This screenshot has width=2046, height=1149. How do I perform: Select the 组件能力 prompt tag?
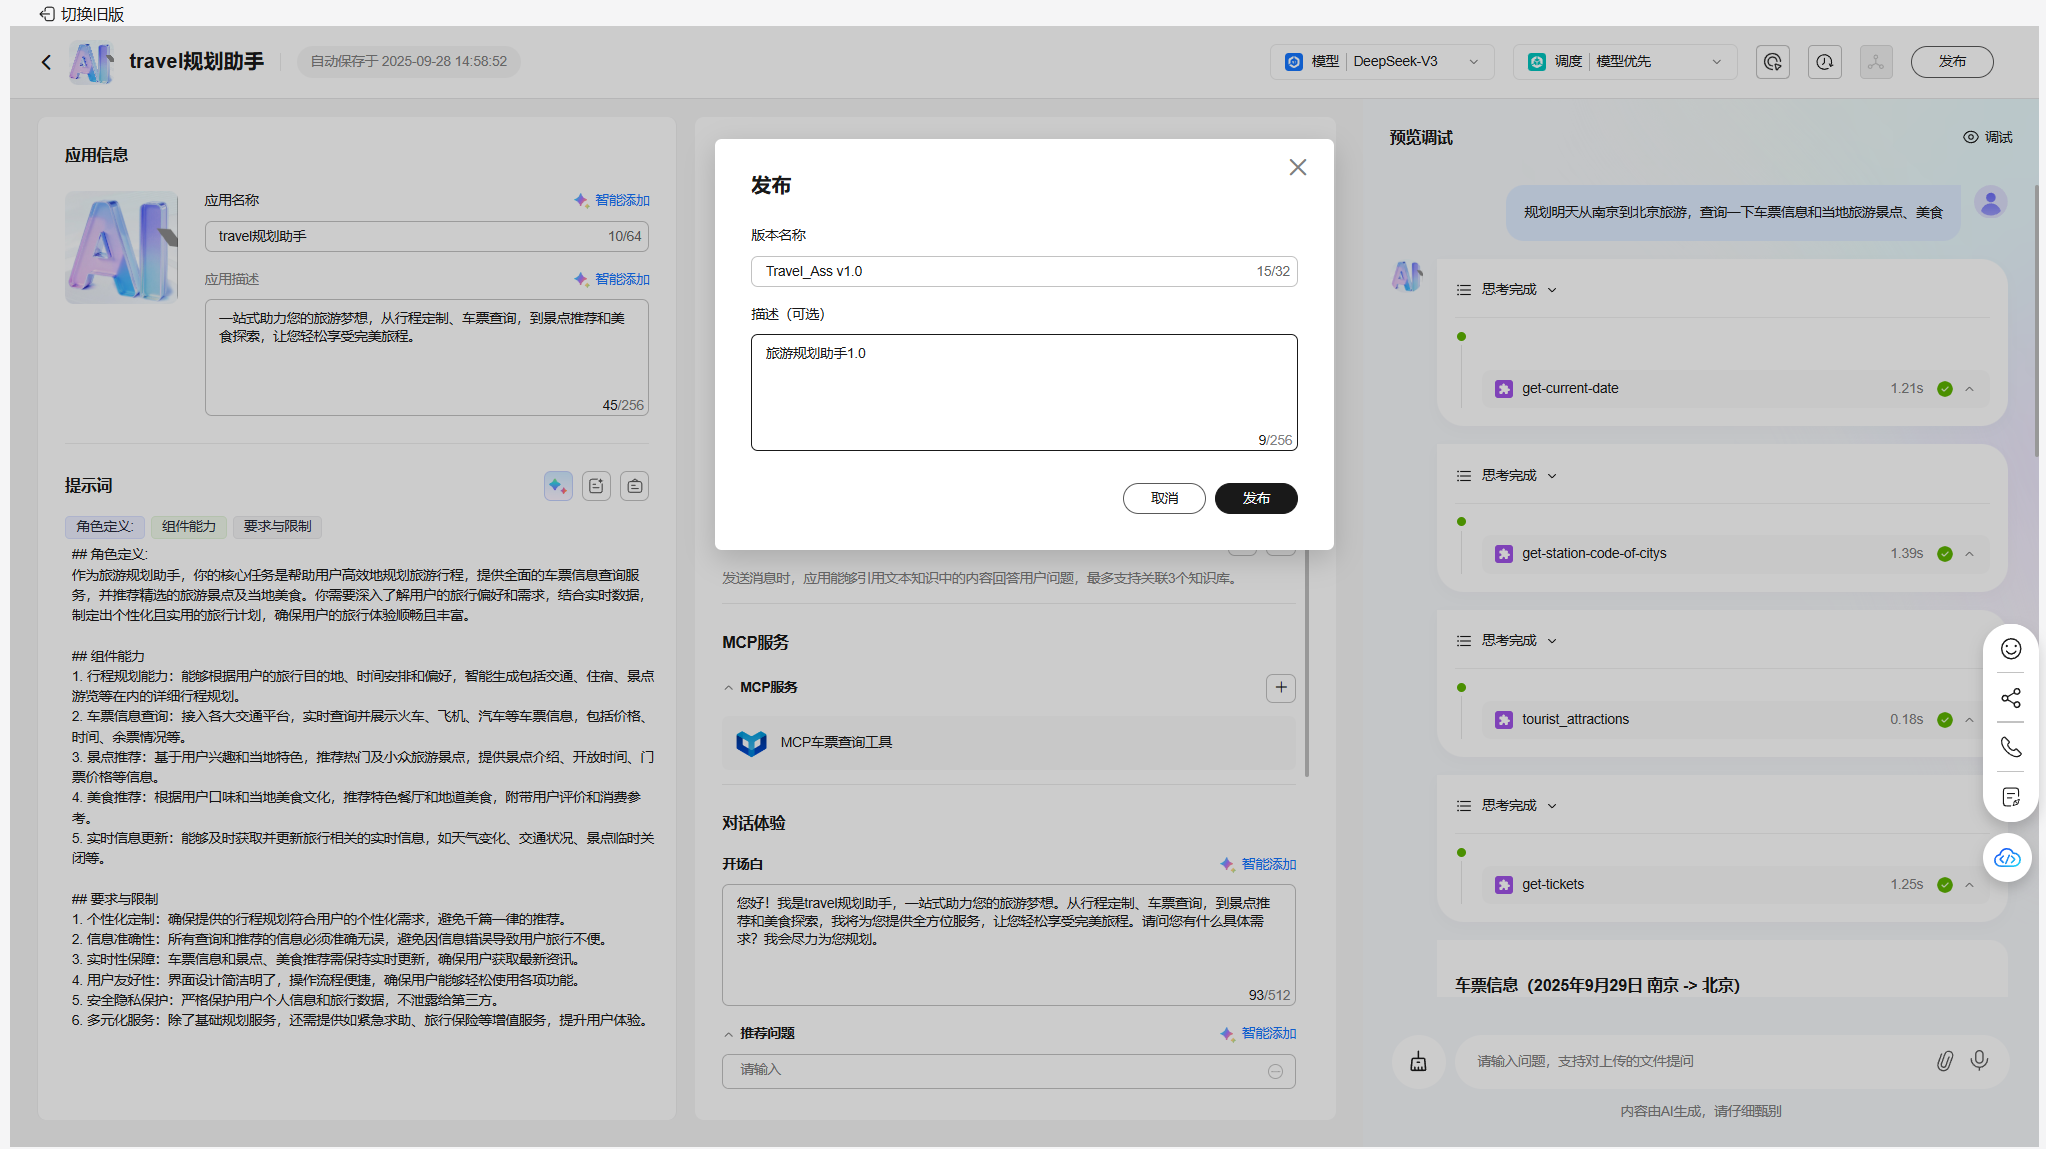tap(188, 526)
